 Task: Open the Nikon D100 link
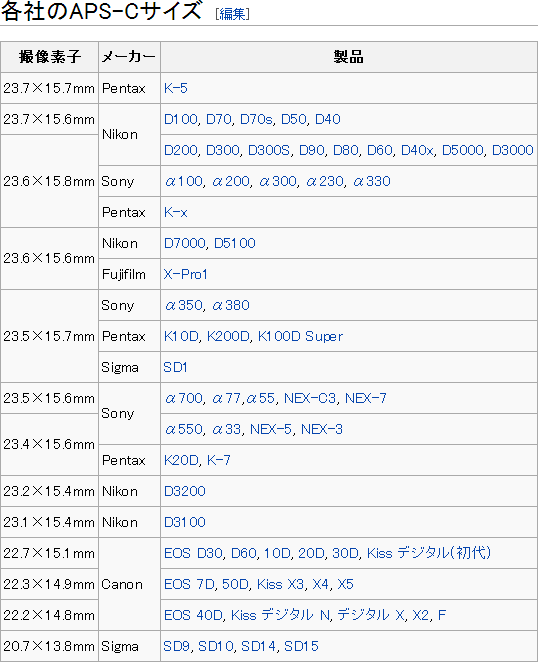[x=181, y=119]
